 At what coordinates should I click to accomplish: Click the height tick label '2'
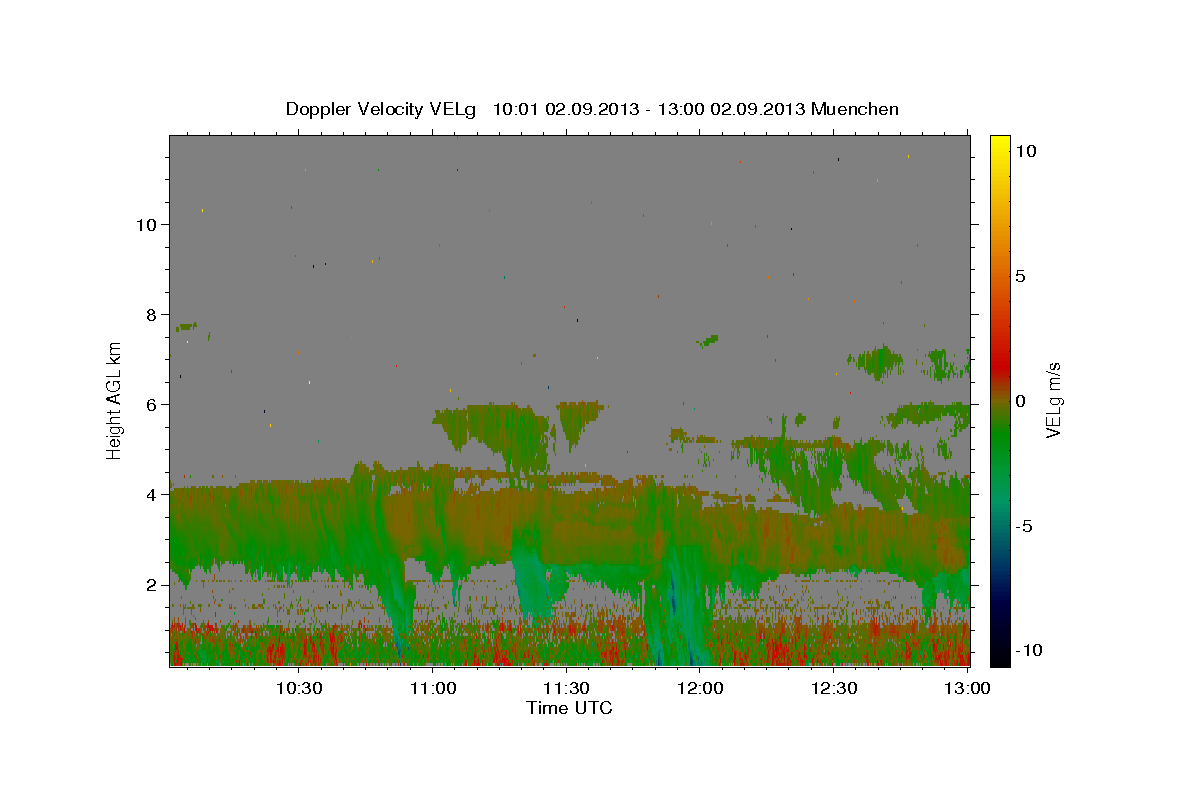153,585
